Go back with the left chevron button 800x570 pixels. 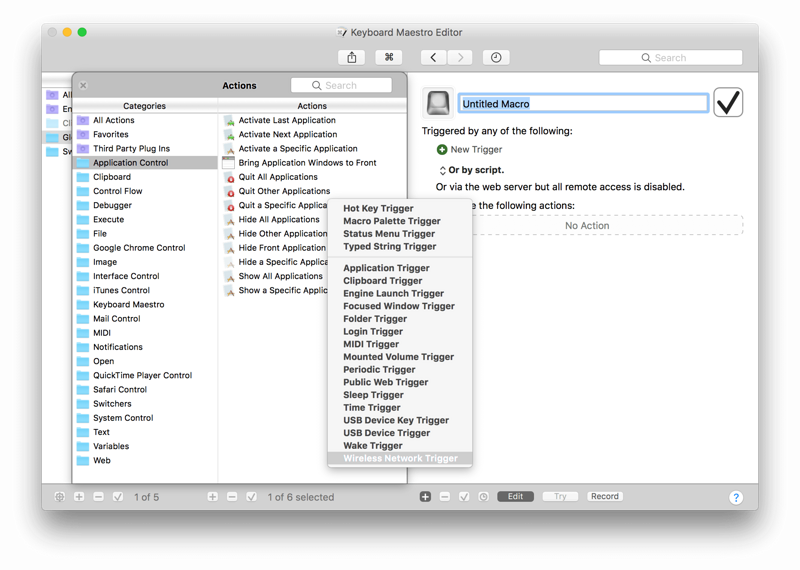pos(434,58)
